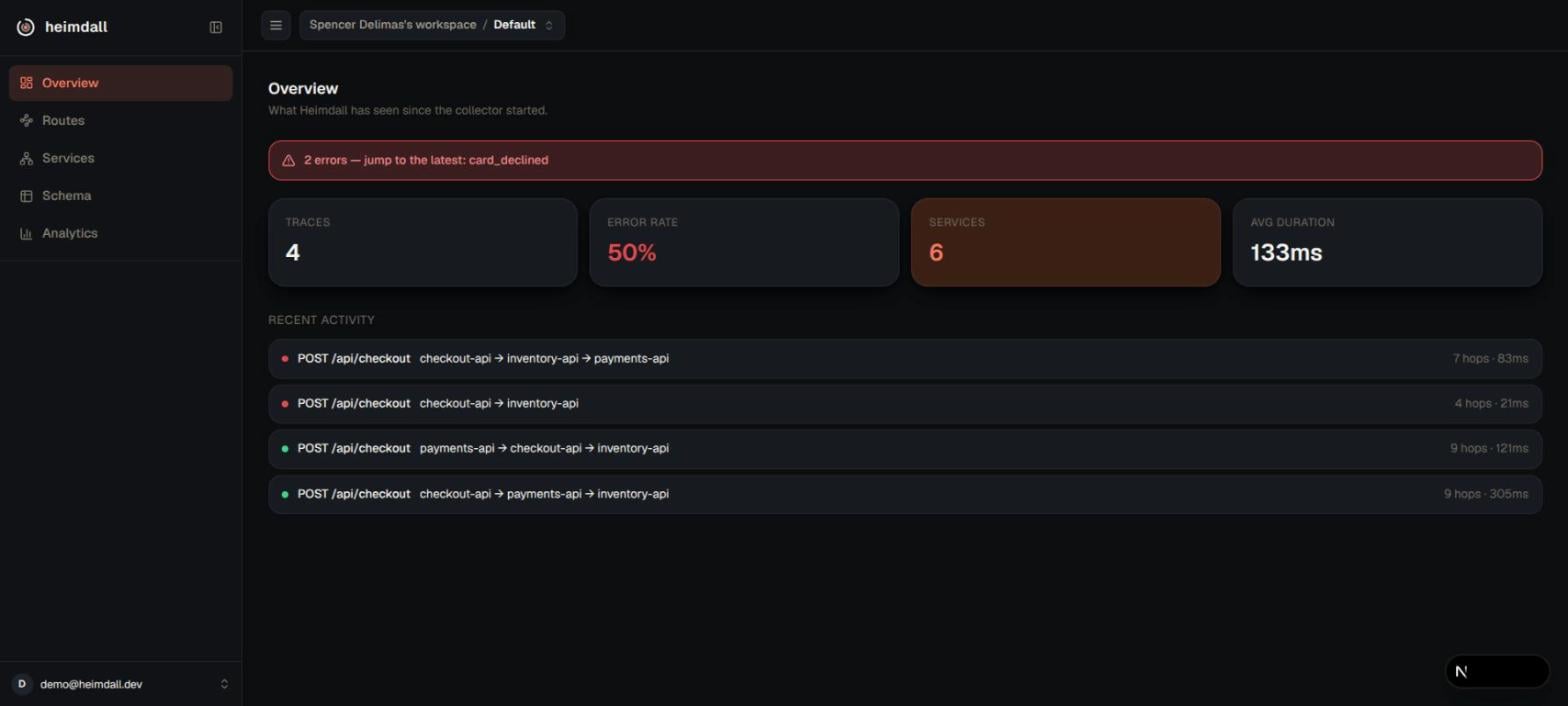Image resolution: width=1568 pixels, height=706 pixels.
Task: Click the Services icon in sidebar
Action: coord(26,158)
